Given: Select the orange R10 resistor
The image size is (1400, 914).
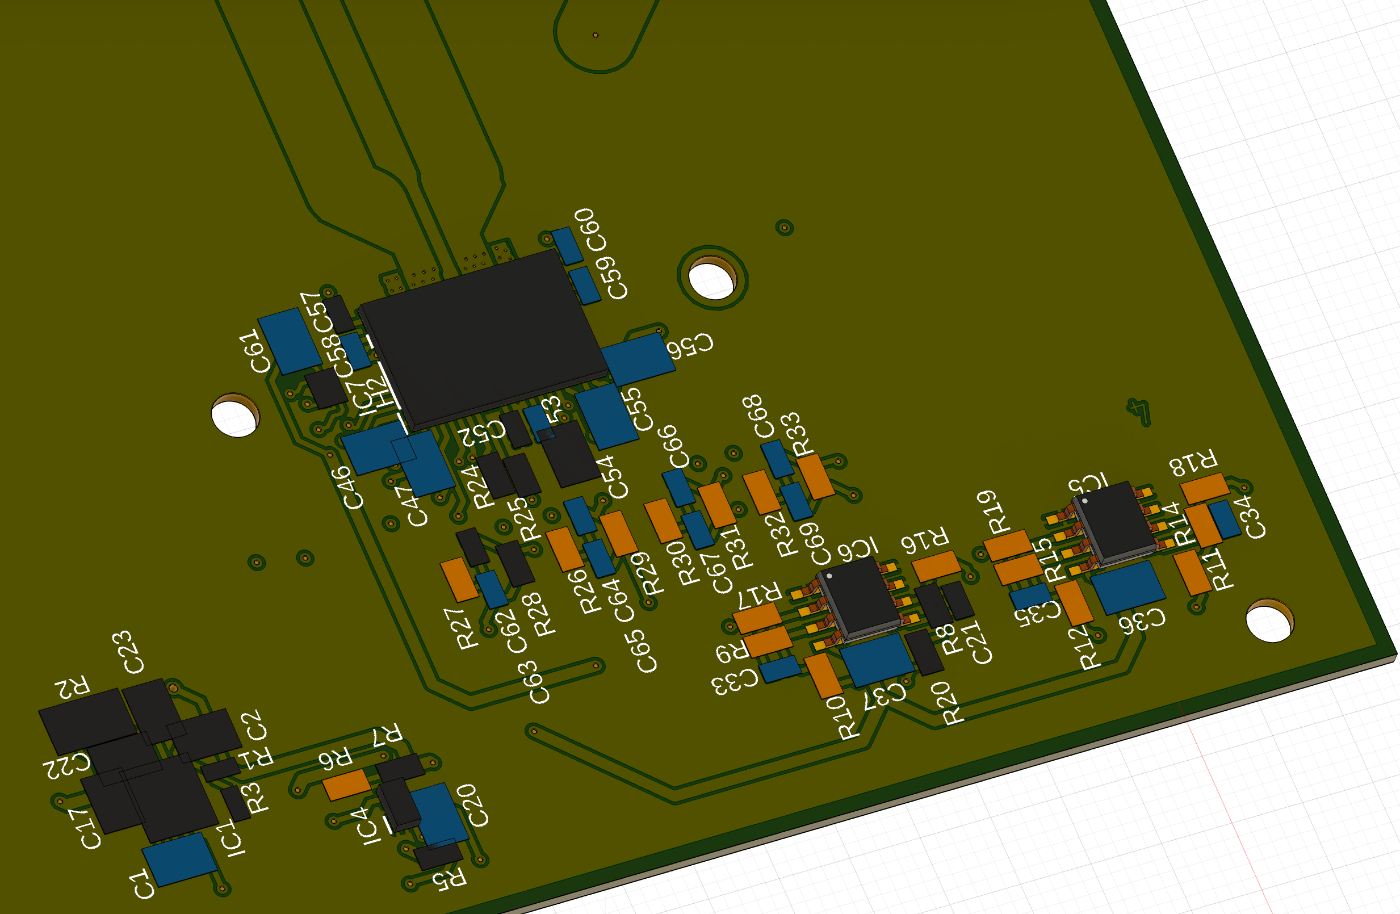Looking at the screenshot, I should coord(824,676).
